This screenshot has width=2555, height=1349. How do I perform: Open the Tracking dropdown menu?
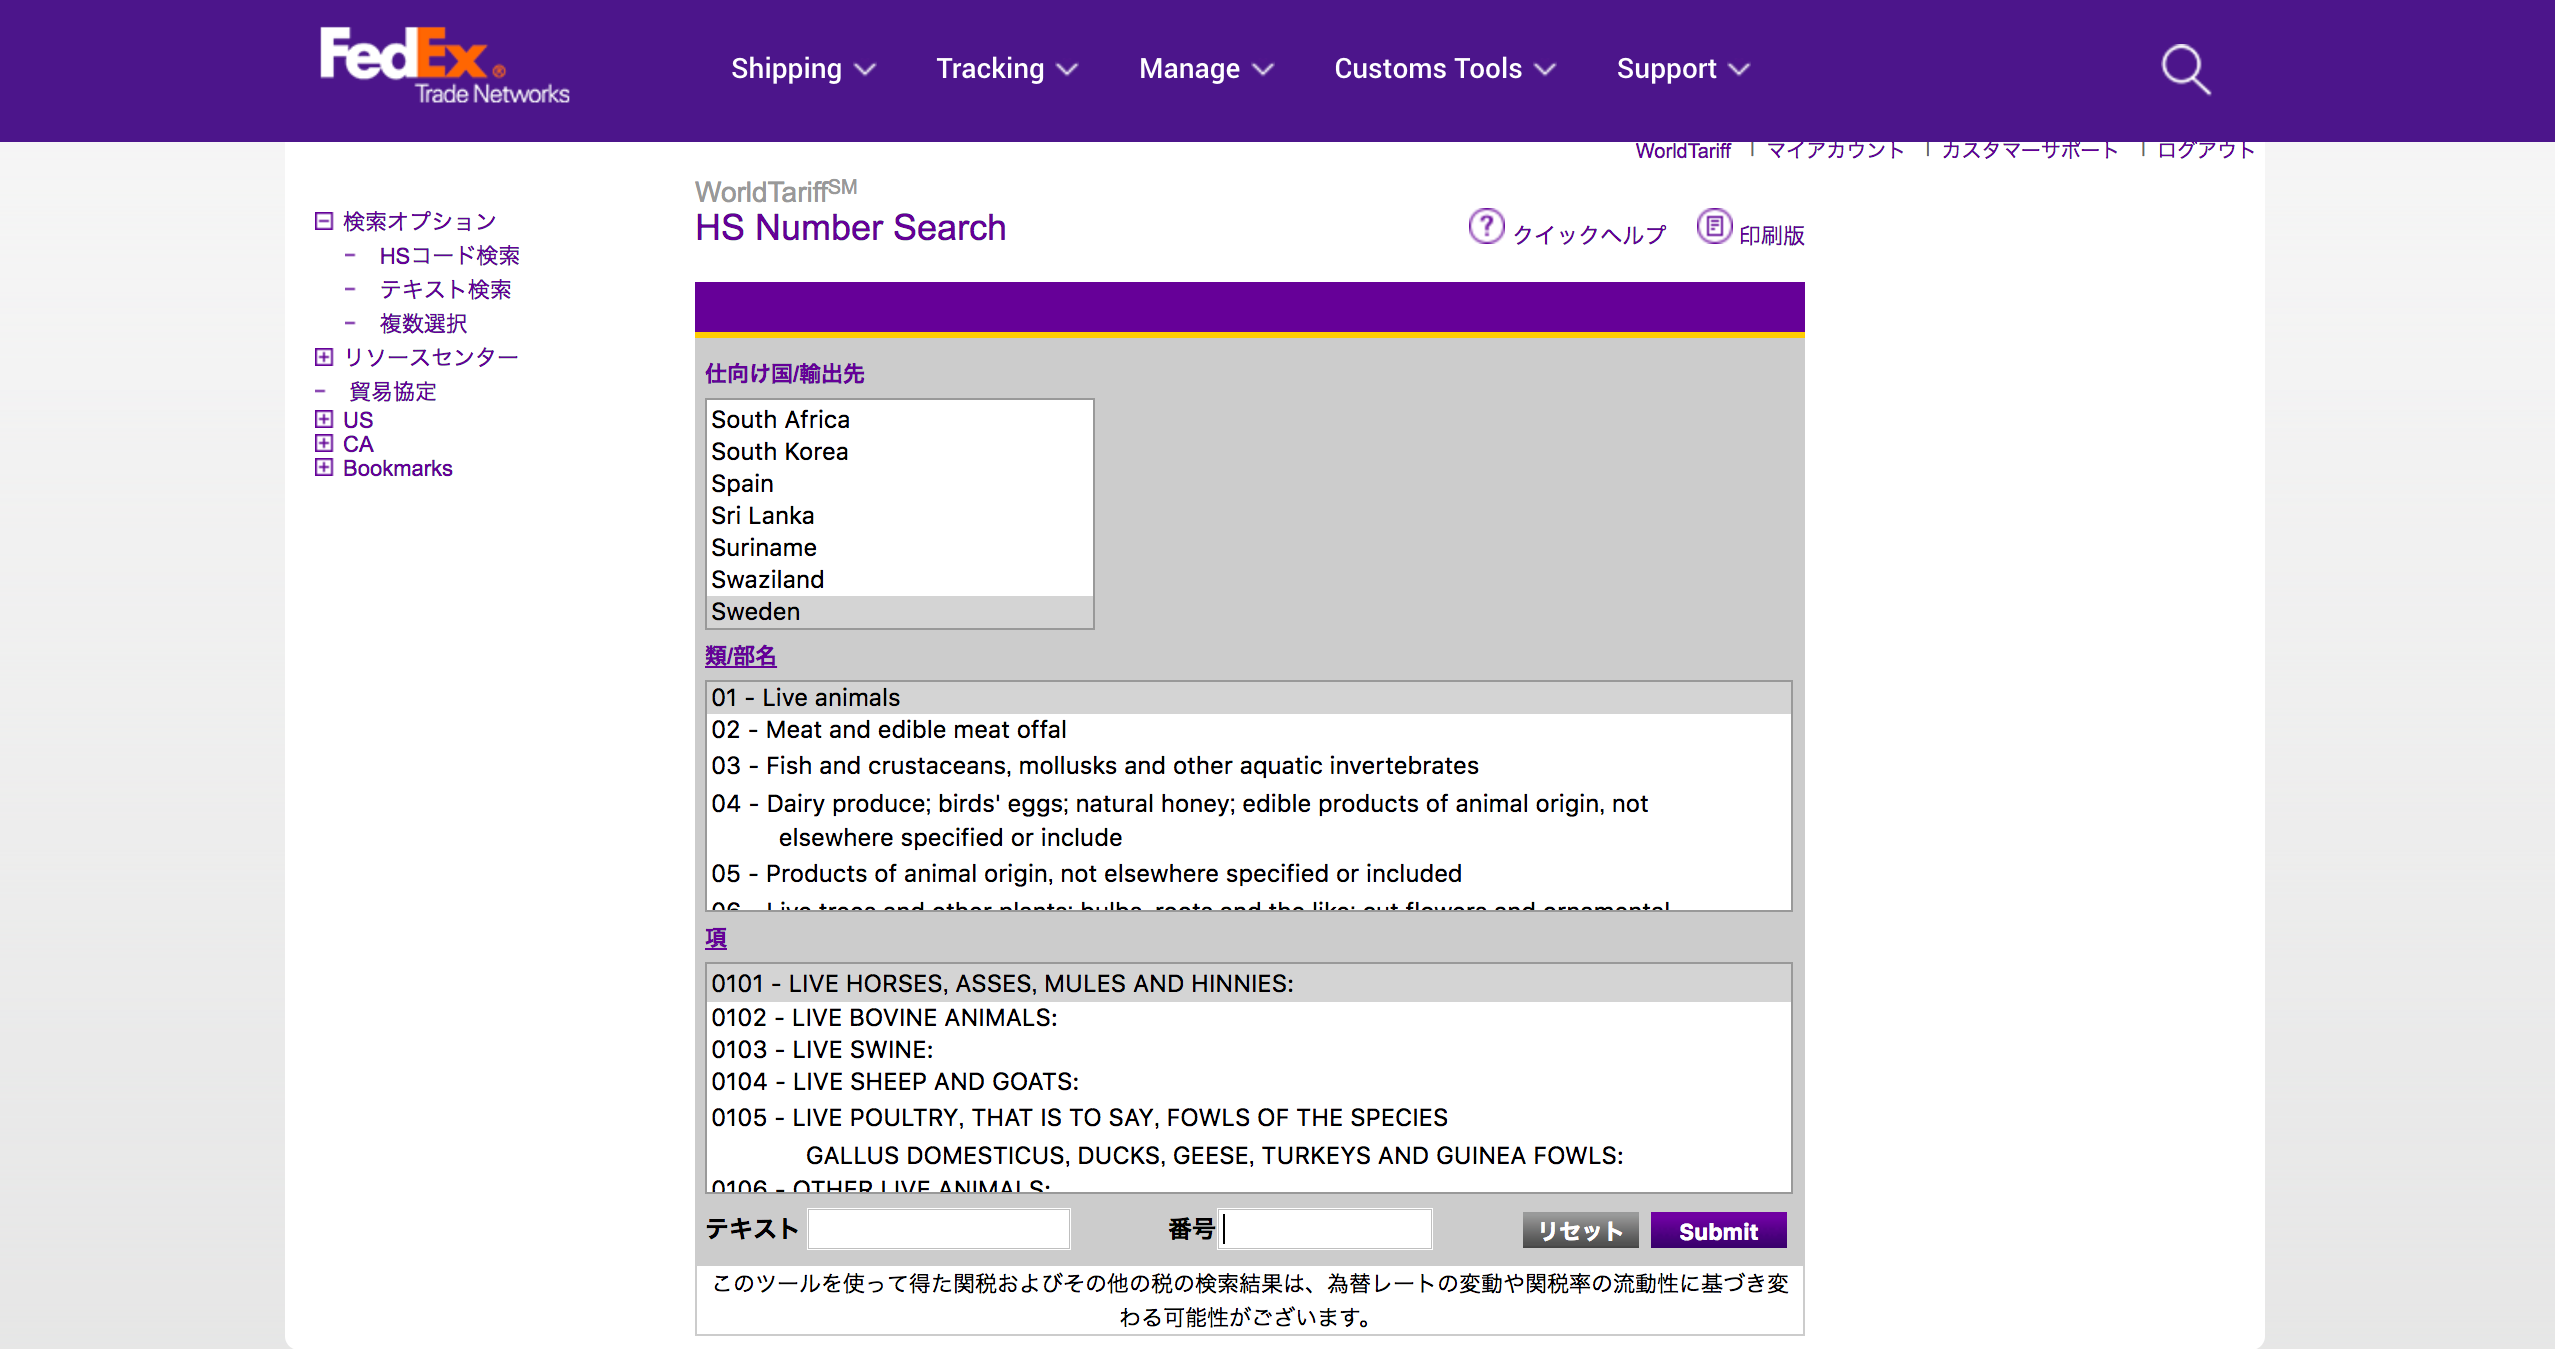(1007, 69)
